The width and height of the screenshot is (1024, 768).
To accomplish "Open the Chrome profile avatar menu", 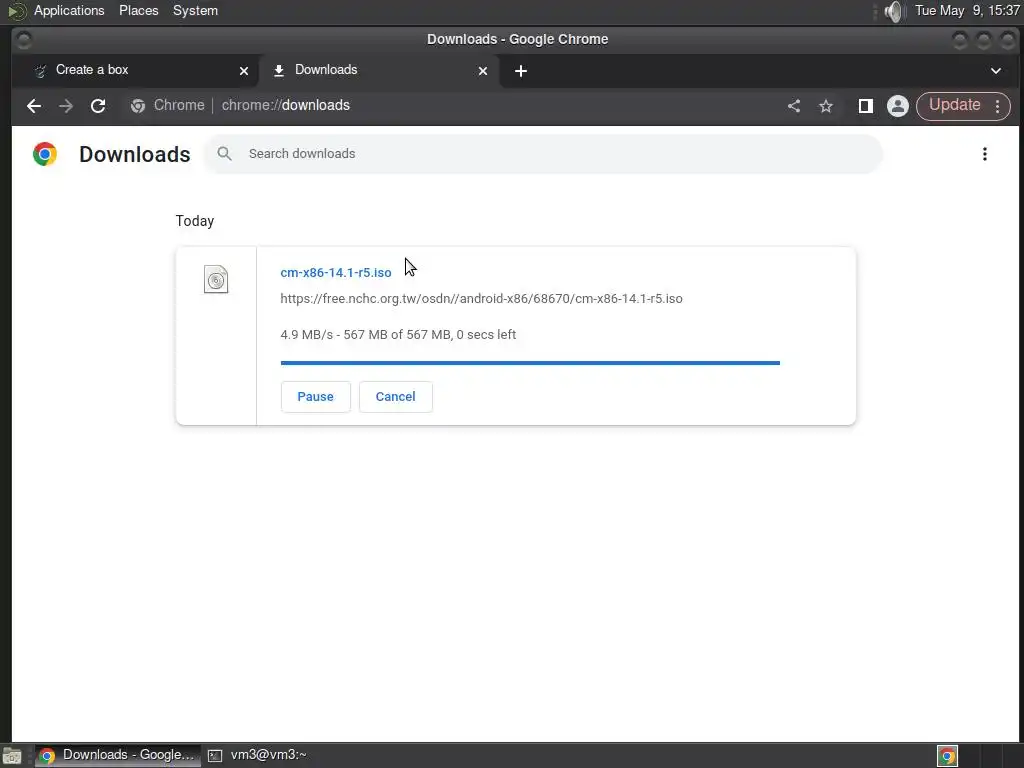I will click(898, 106).
